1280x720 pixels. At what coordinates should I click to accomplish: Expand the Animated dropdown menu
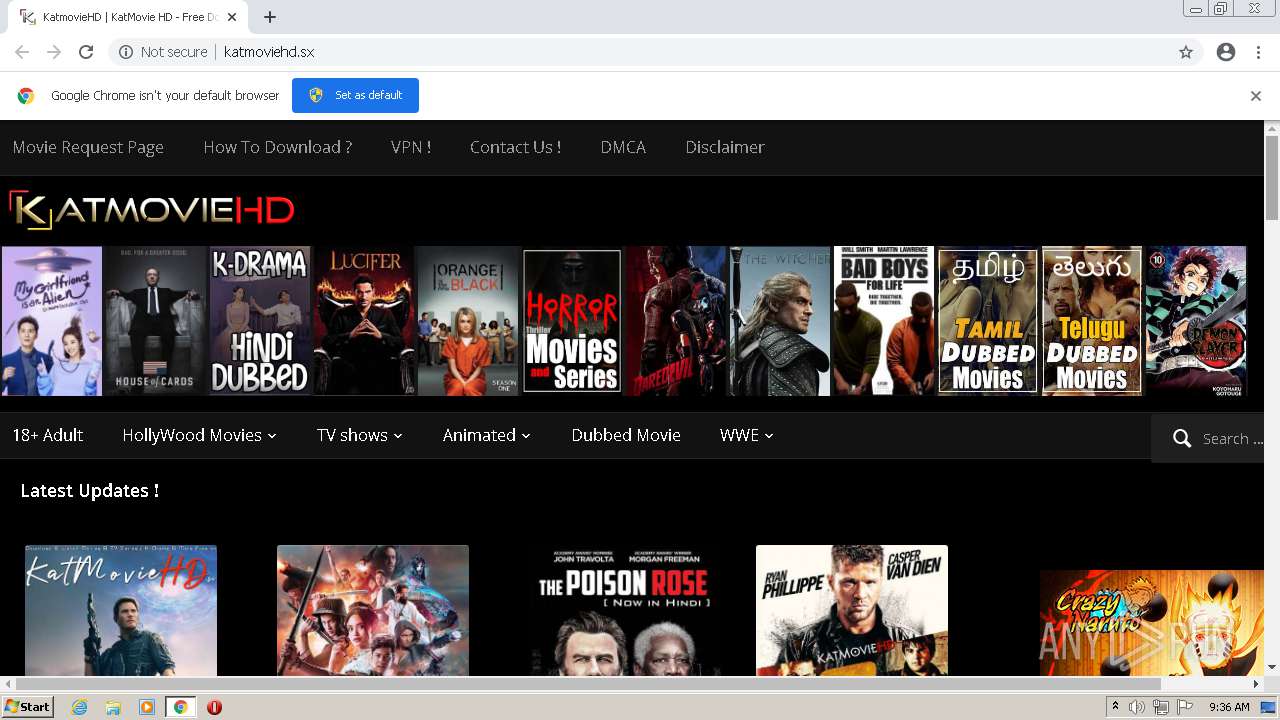(x=486, y=435)
